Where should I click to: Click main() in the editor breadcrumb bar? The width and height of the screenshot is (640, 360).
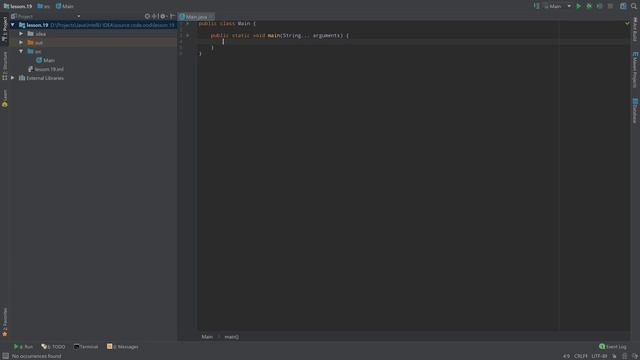[231, 337]
